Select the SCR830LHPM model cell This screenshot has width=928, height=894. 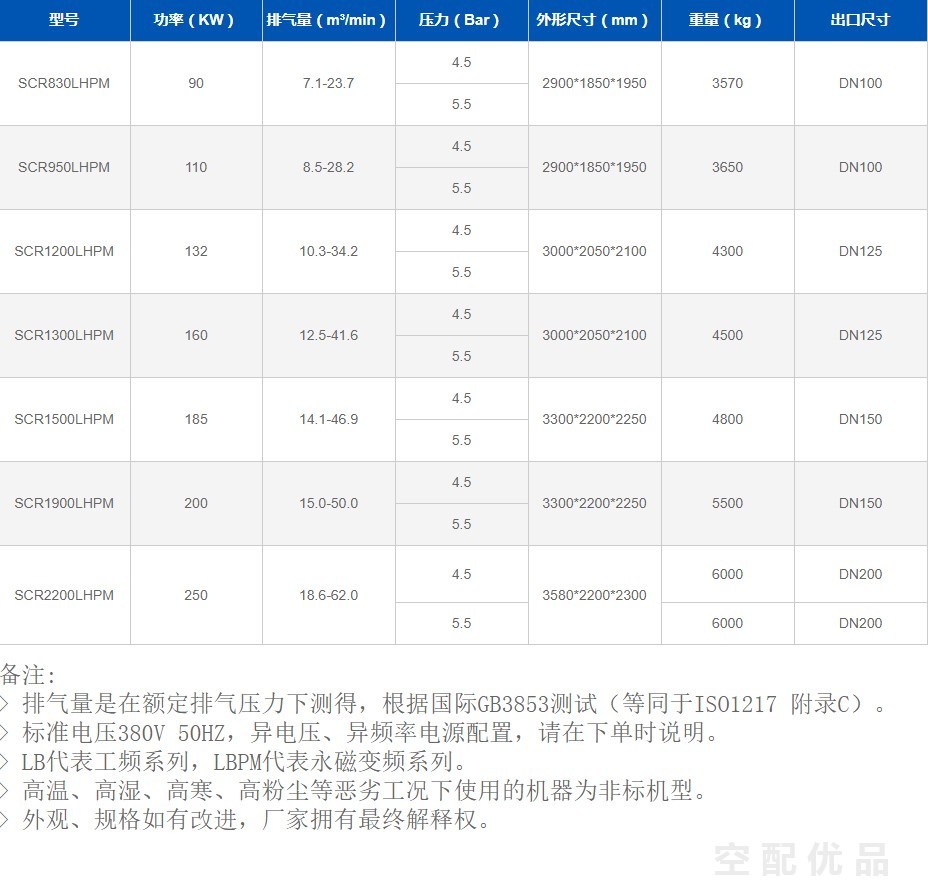pos(64,83)
